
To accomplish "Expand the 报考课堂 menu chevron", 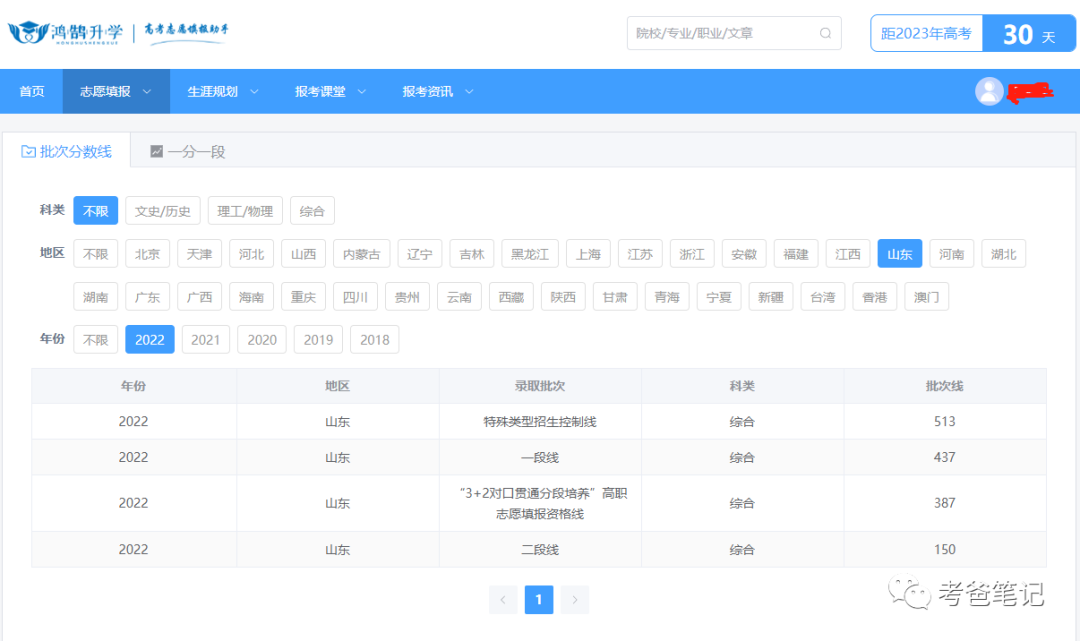I will coord(362,92).
